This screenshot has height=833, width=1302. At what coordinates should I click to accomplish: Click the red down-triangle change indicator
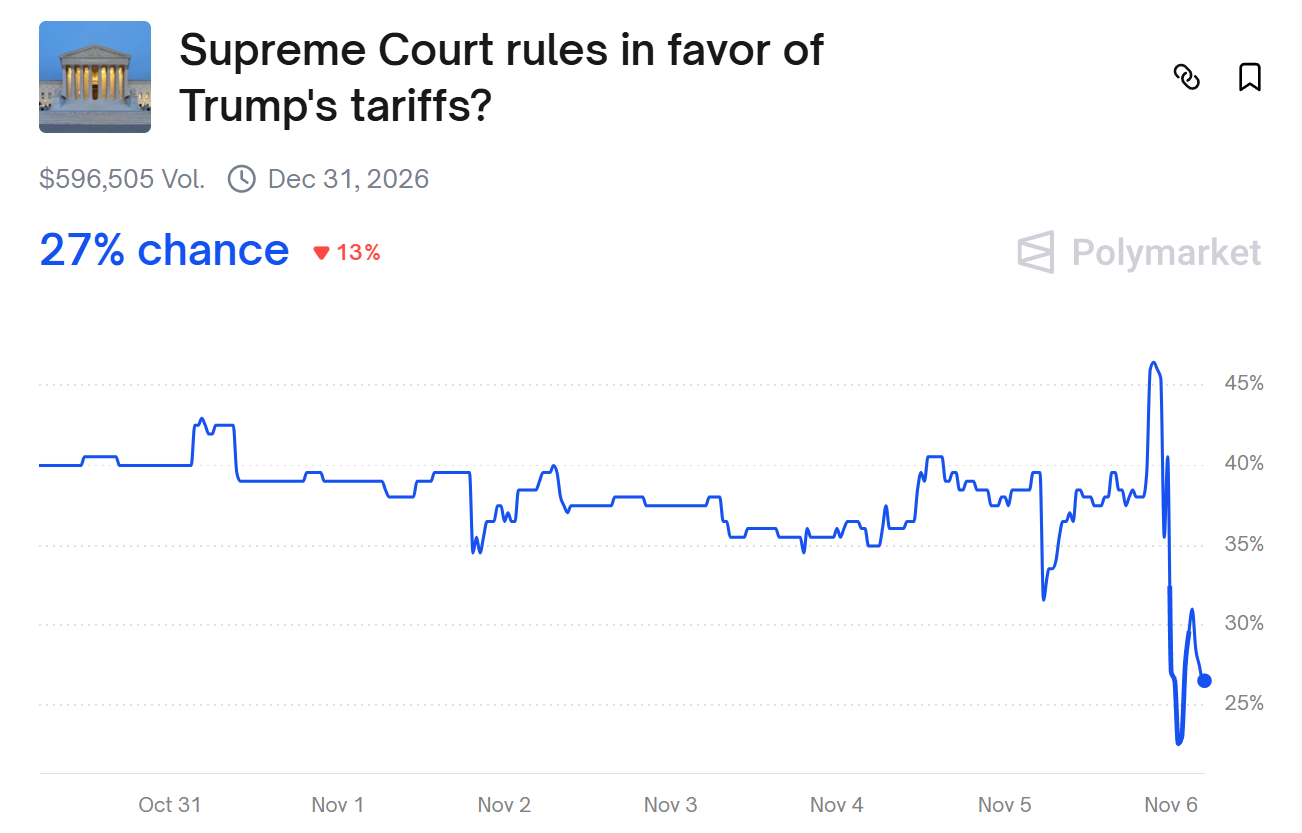(x=321, y=253)
